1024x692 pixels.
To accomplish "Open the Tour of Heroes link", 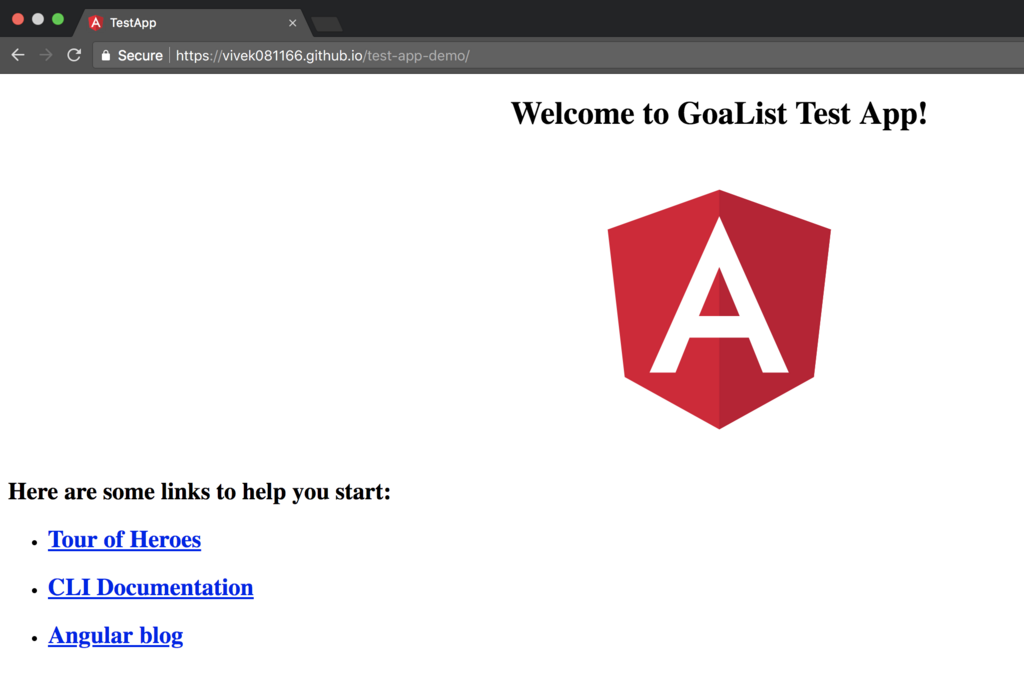I will point(125,539).
